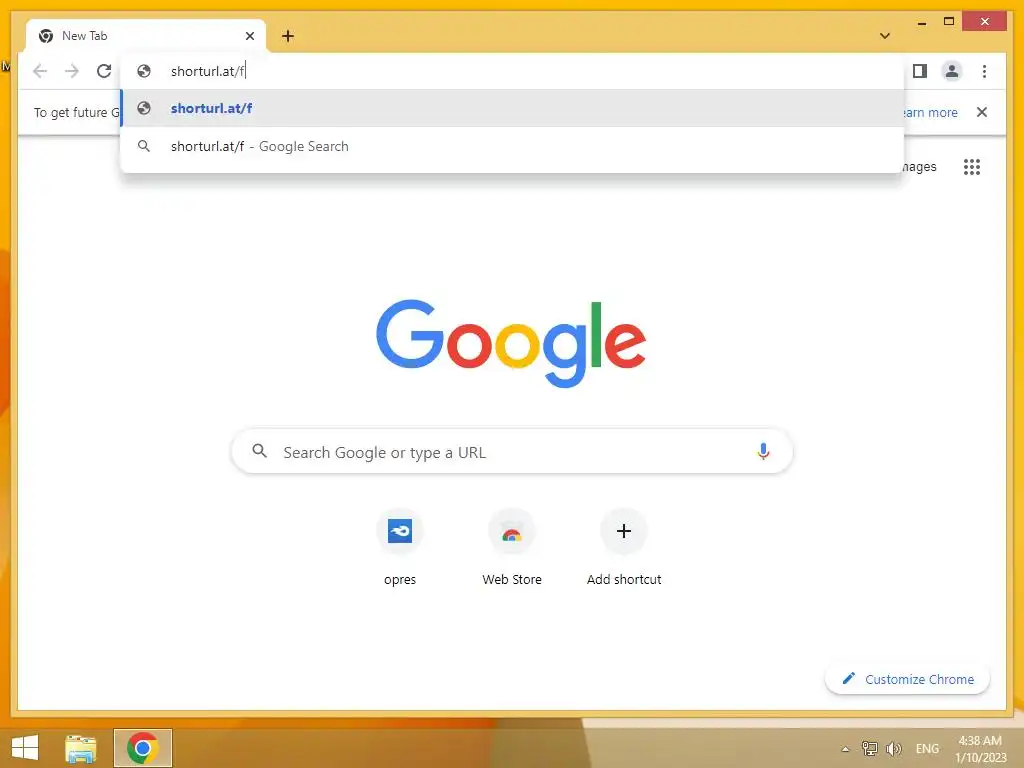Click the ENG language indicator
The height and width of the screenshot is (768, 1024).
coord(927,748)
